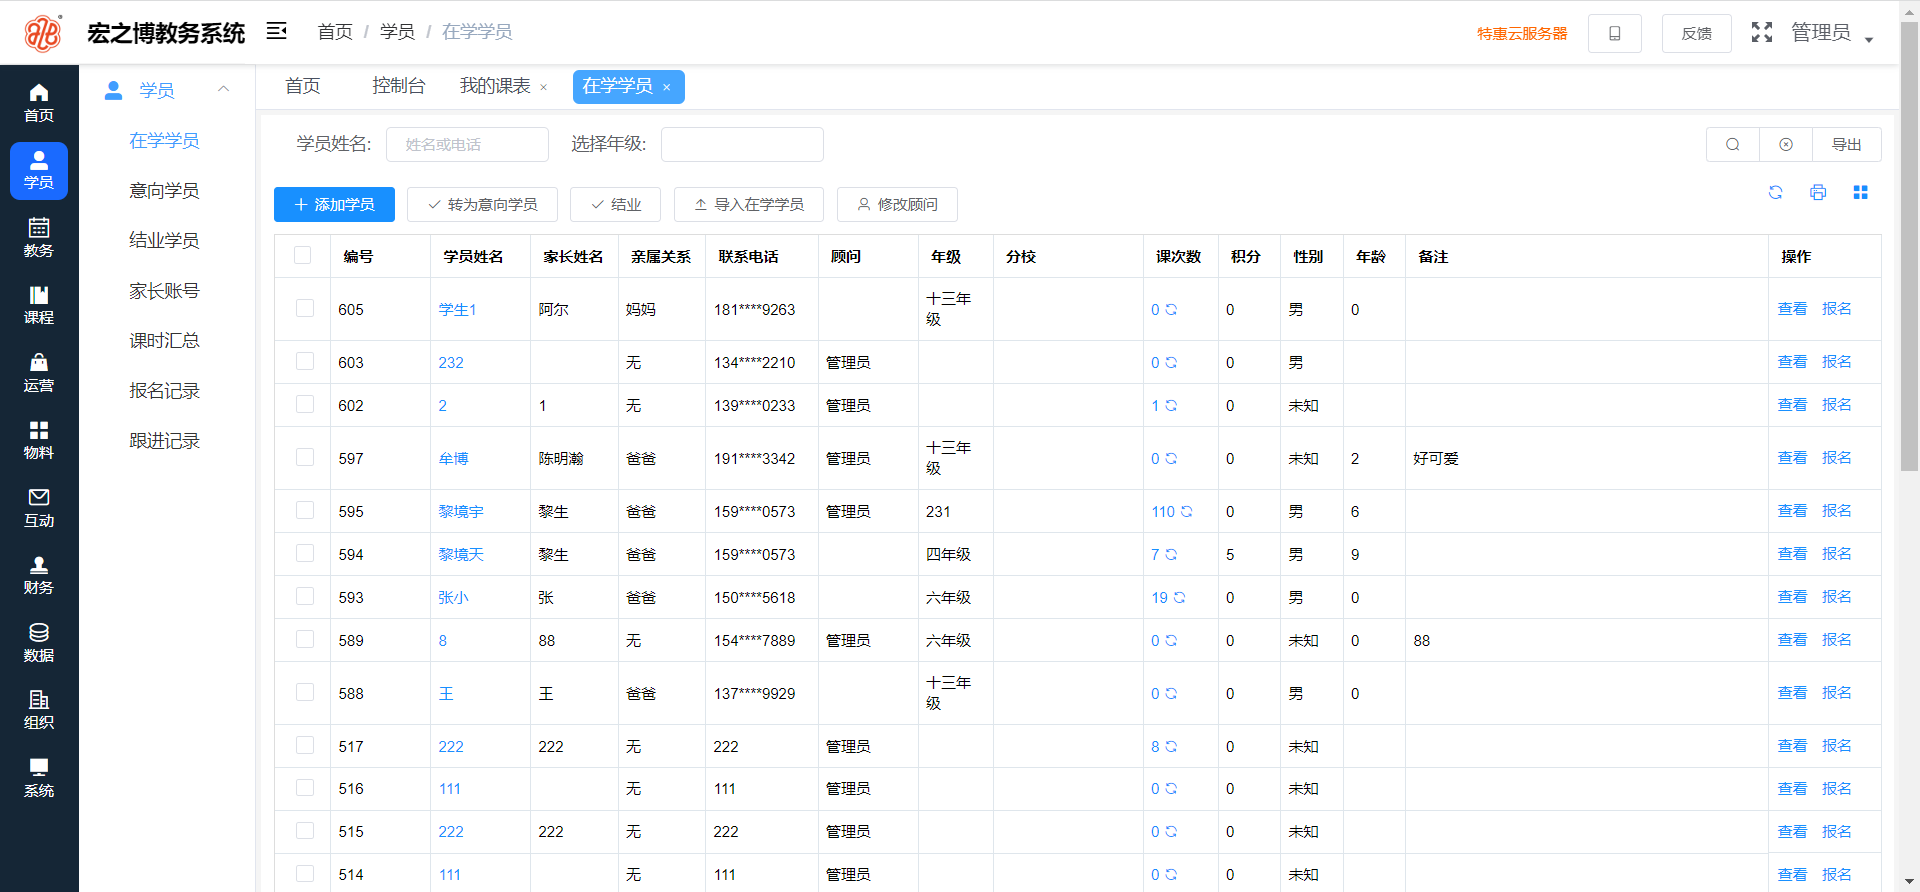Refresh lesson count for 黎境宇 row
The image size is (1920, 892).
tap(1187, 511)
